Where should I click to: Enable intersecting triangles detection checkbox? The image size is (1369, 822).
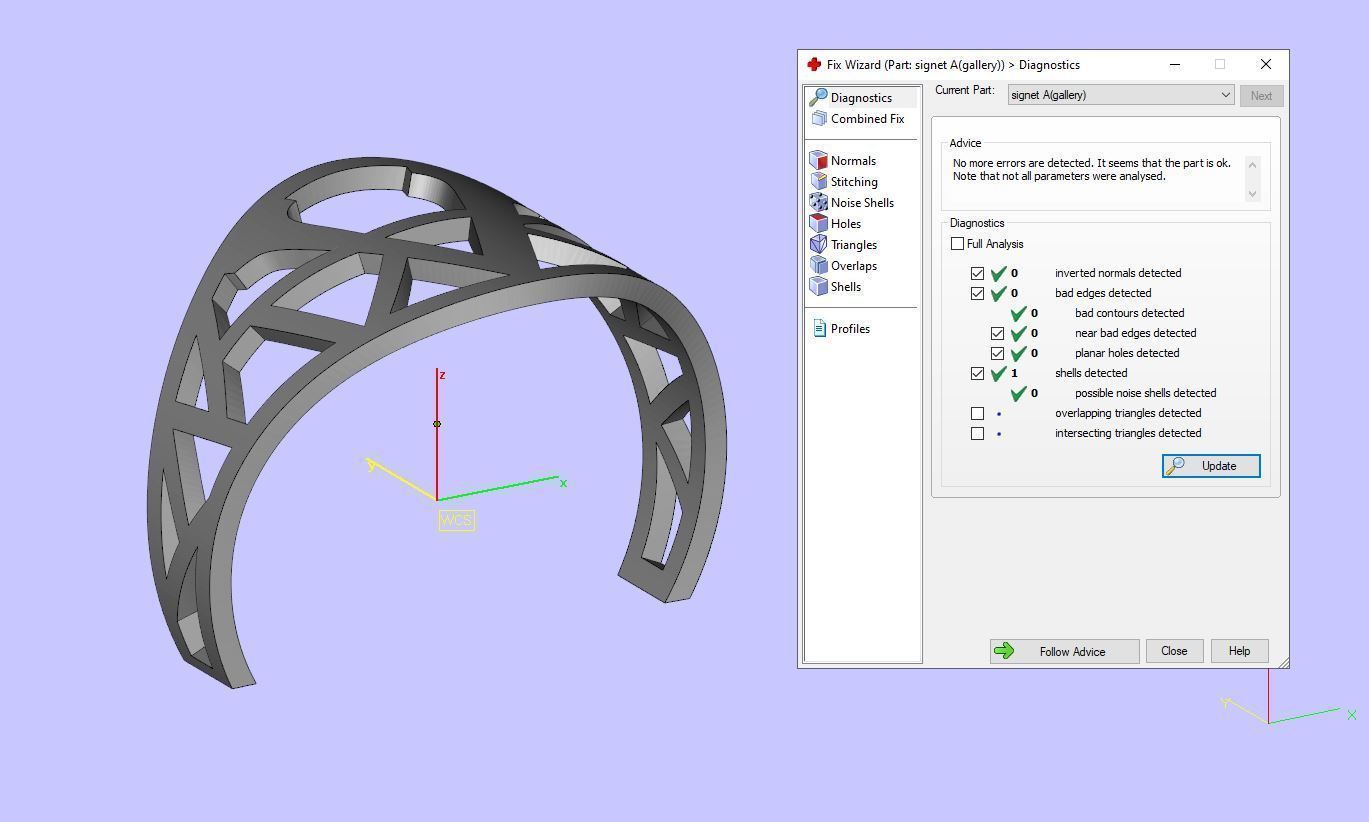click(x=977, y=433)
